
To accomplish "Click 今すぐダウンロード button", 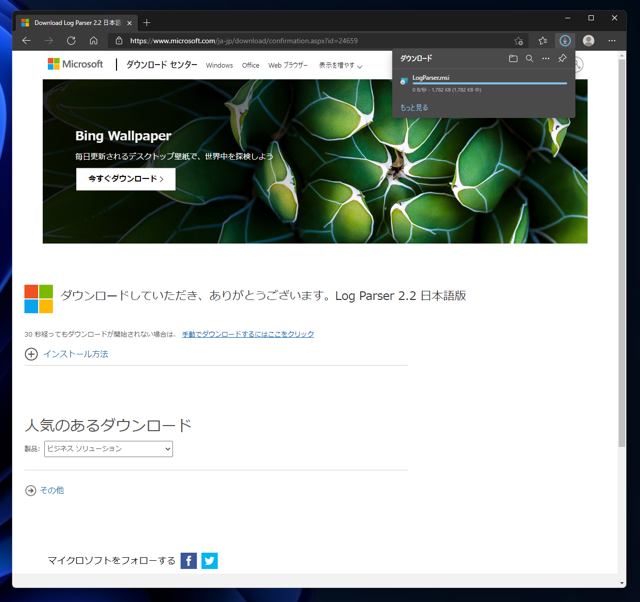I will click(126, 179).
